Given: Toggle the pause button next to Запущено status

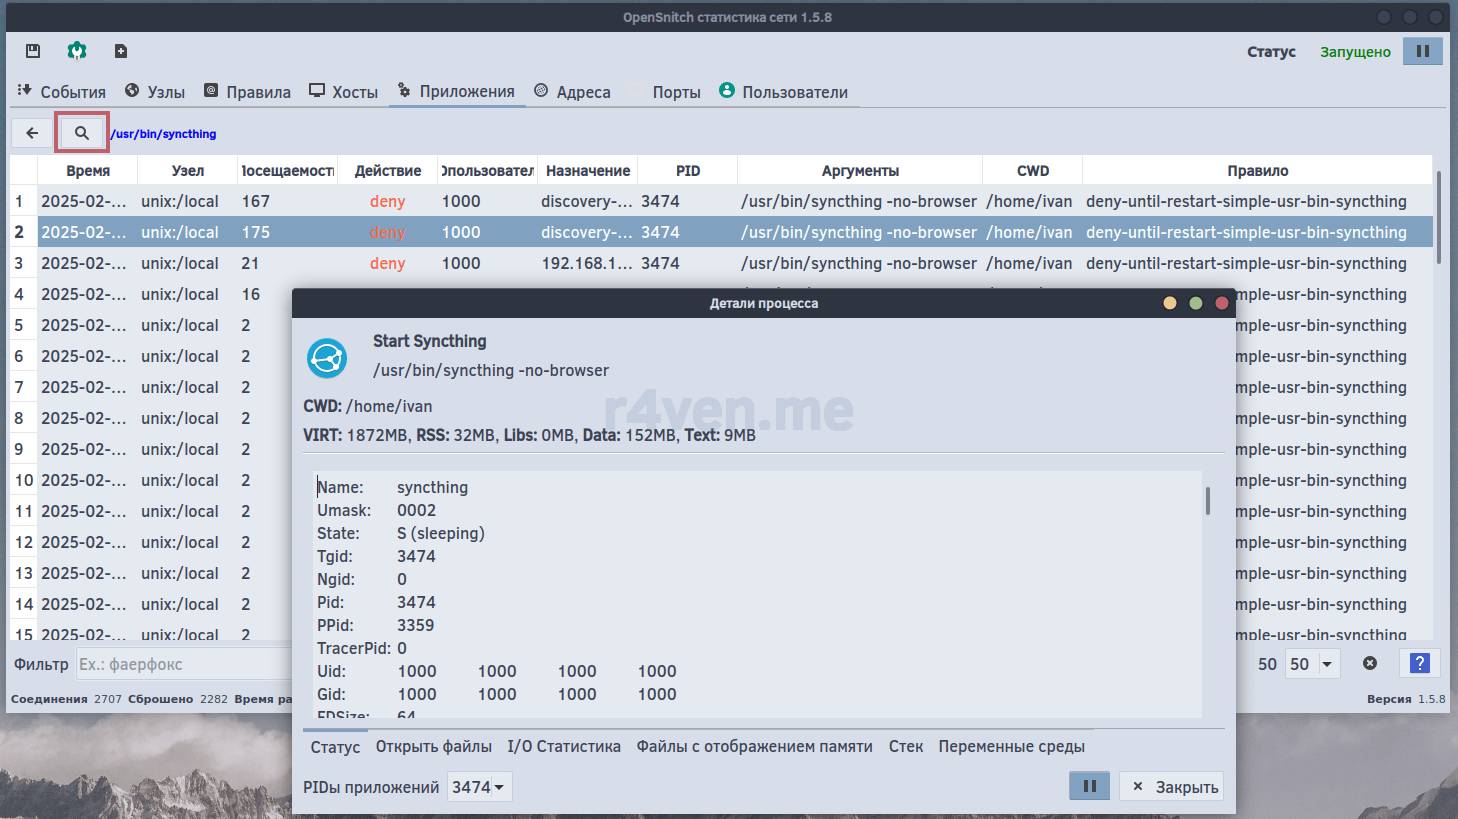Looking at the screenshot, I should pos(1422,51).
